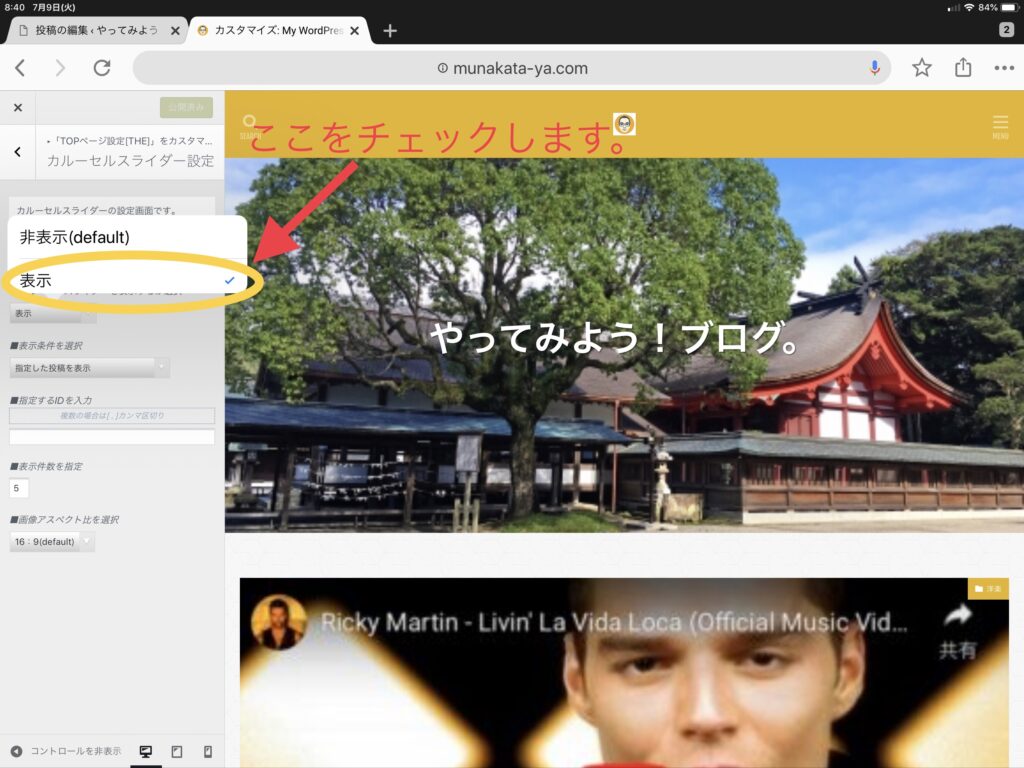
Task: Go back with the browser back arrow
Action: click(20, 68)
